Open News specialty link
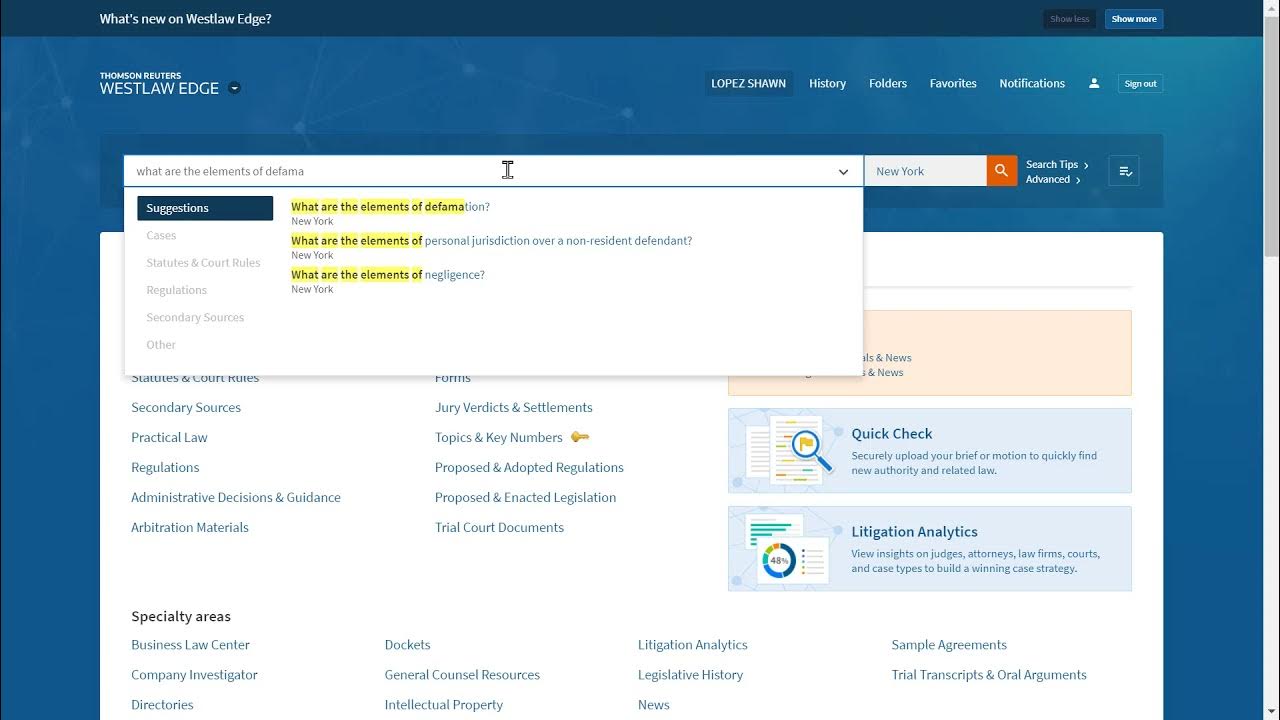The height and width of the screenshot is (720, 1280). [x=654, y=705]
